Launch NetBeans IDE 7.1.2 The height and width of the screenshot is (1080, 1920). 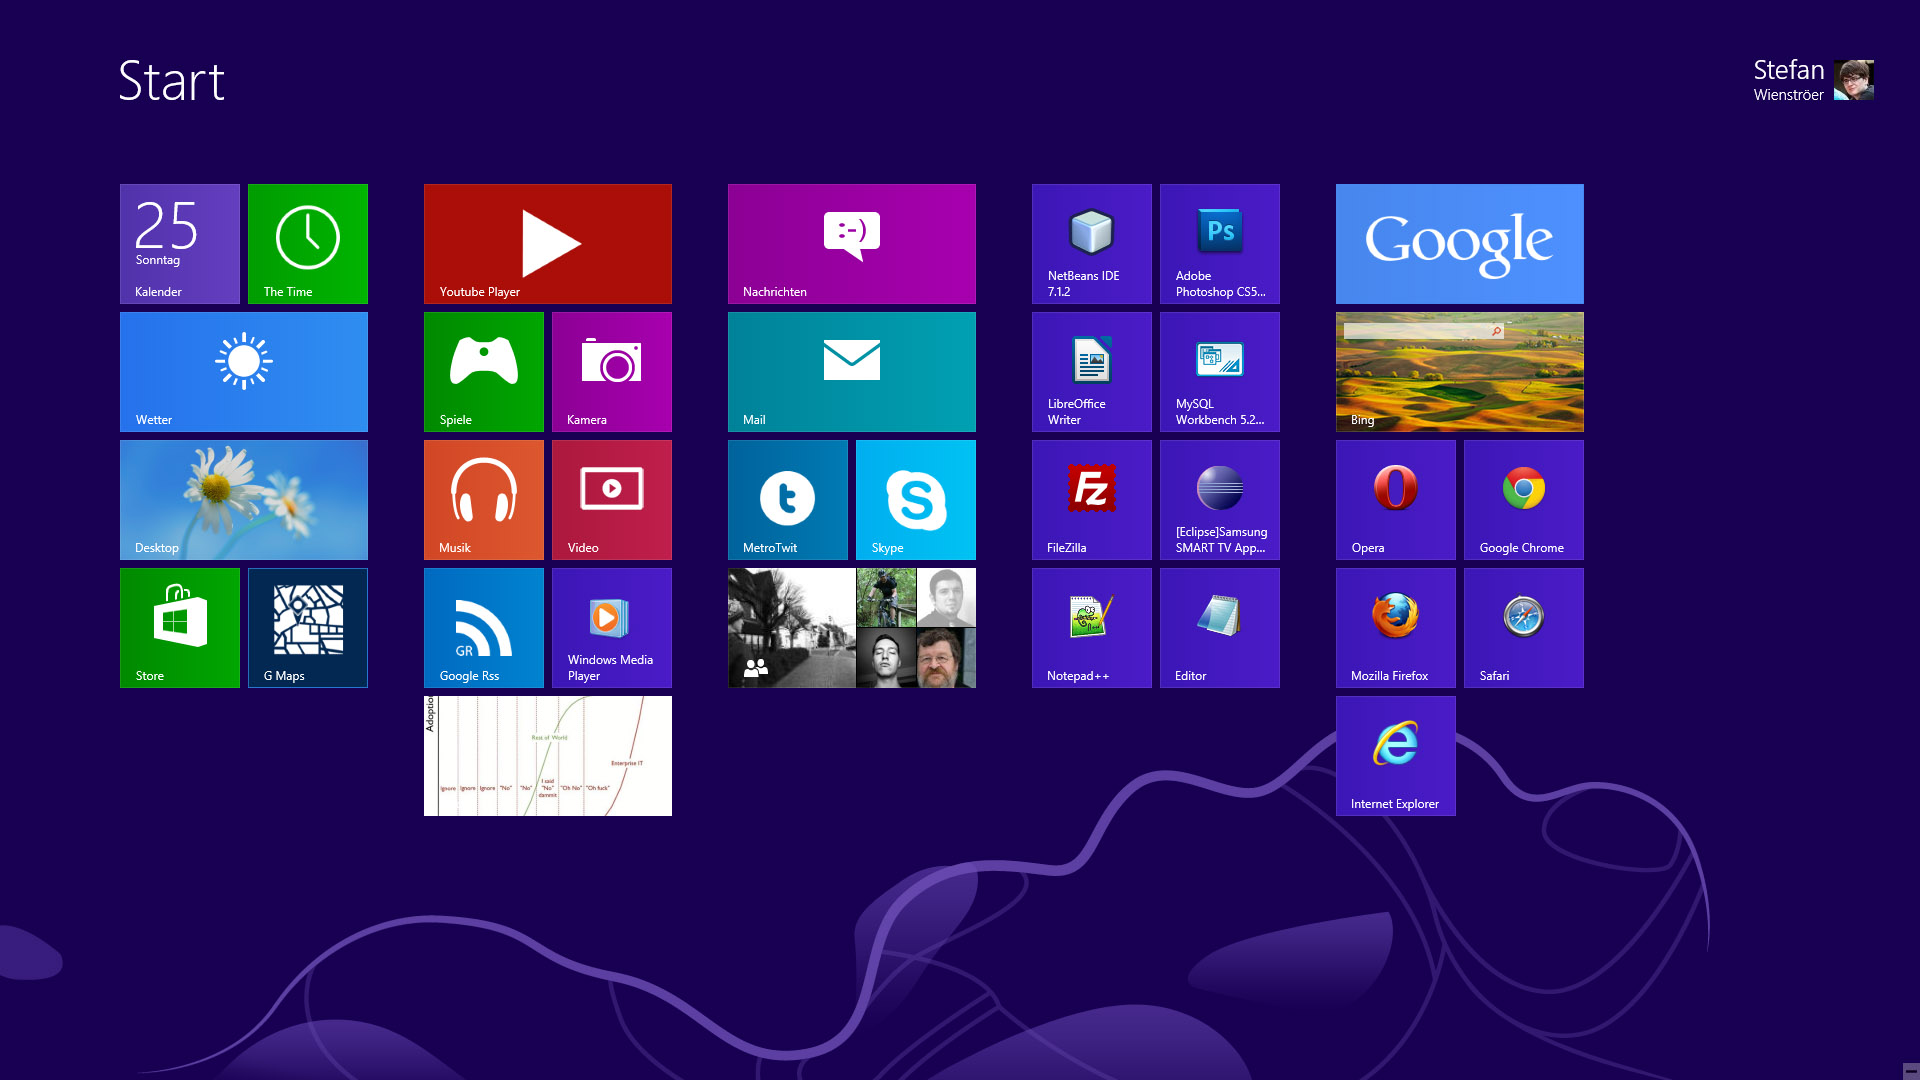[x=1092, y=244]
